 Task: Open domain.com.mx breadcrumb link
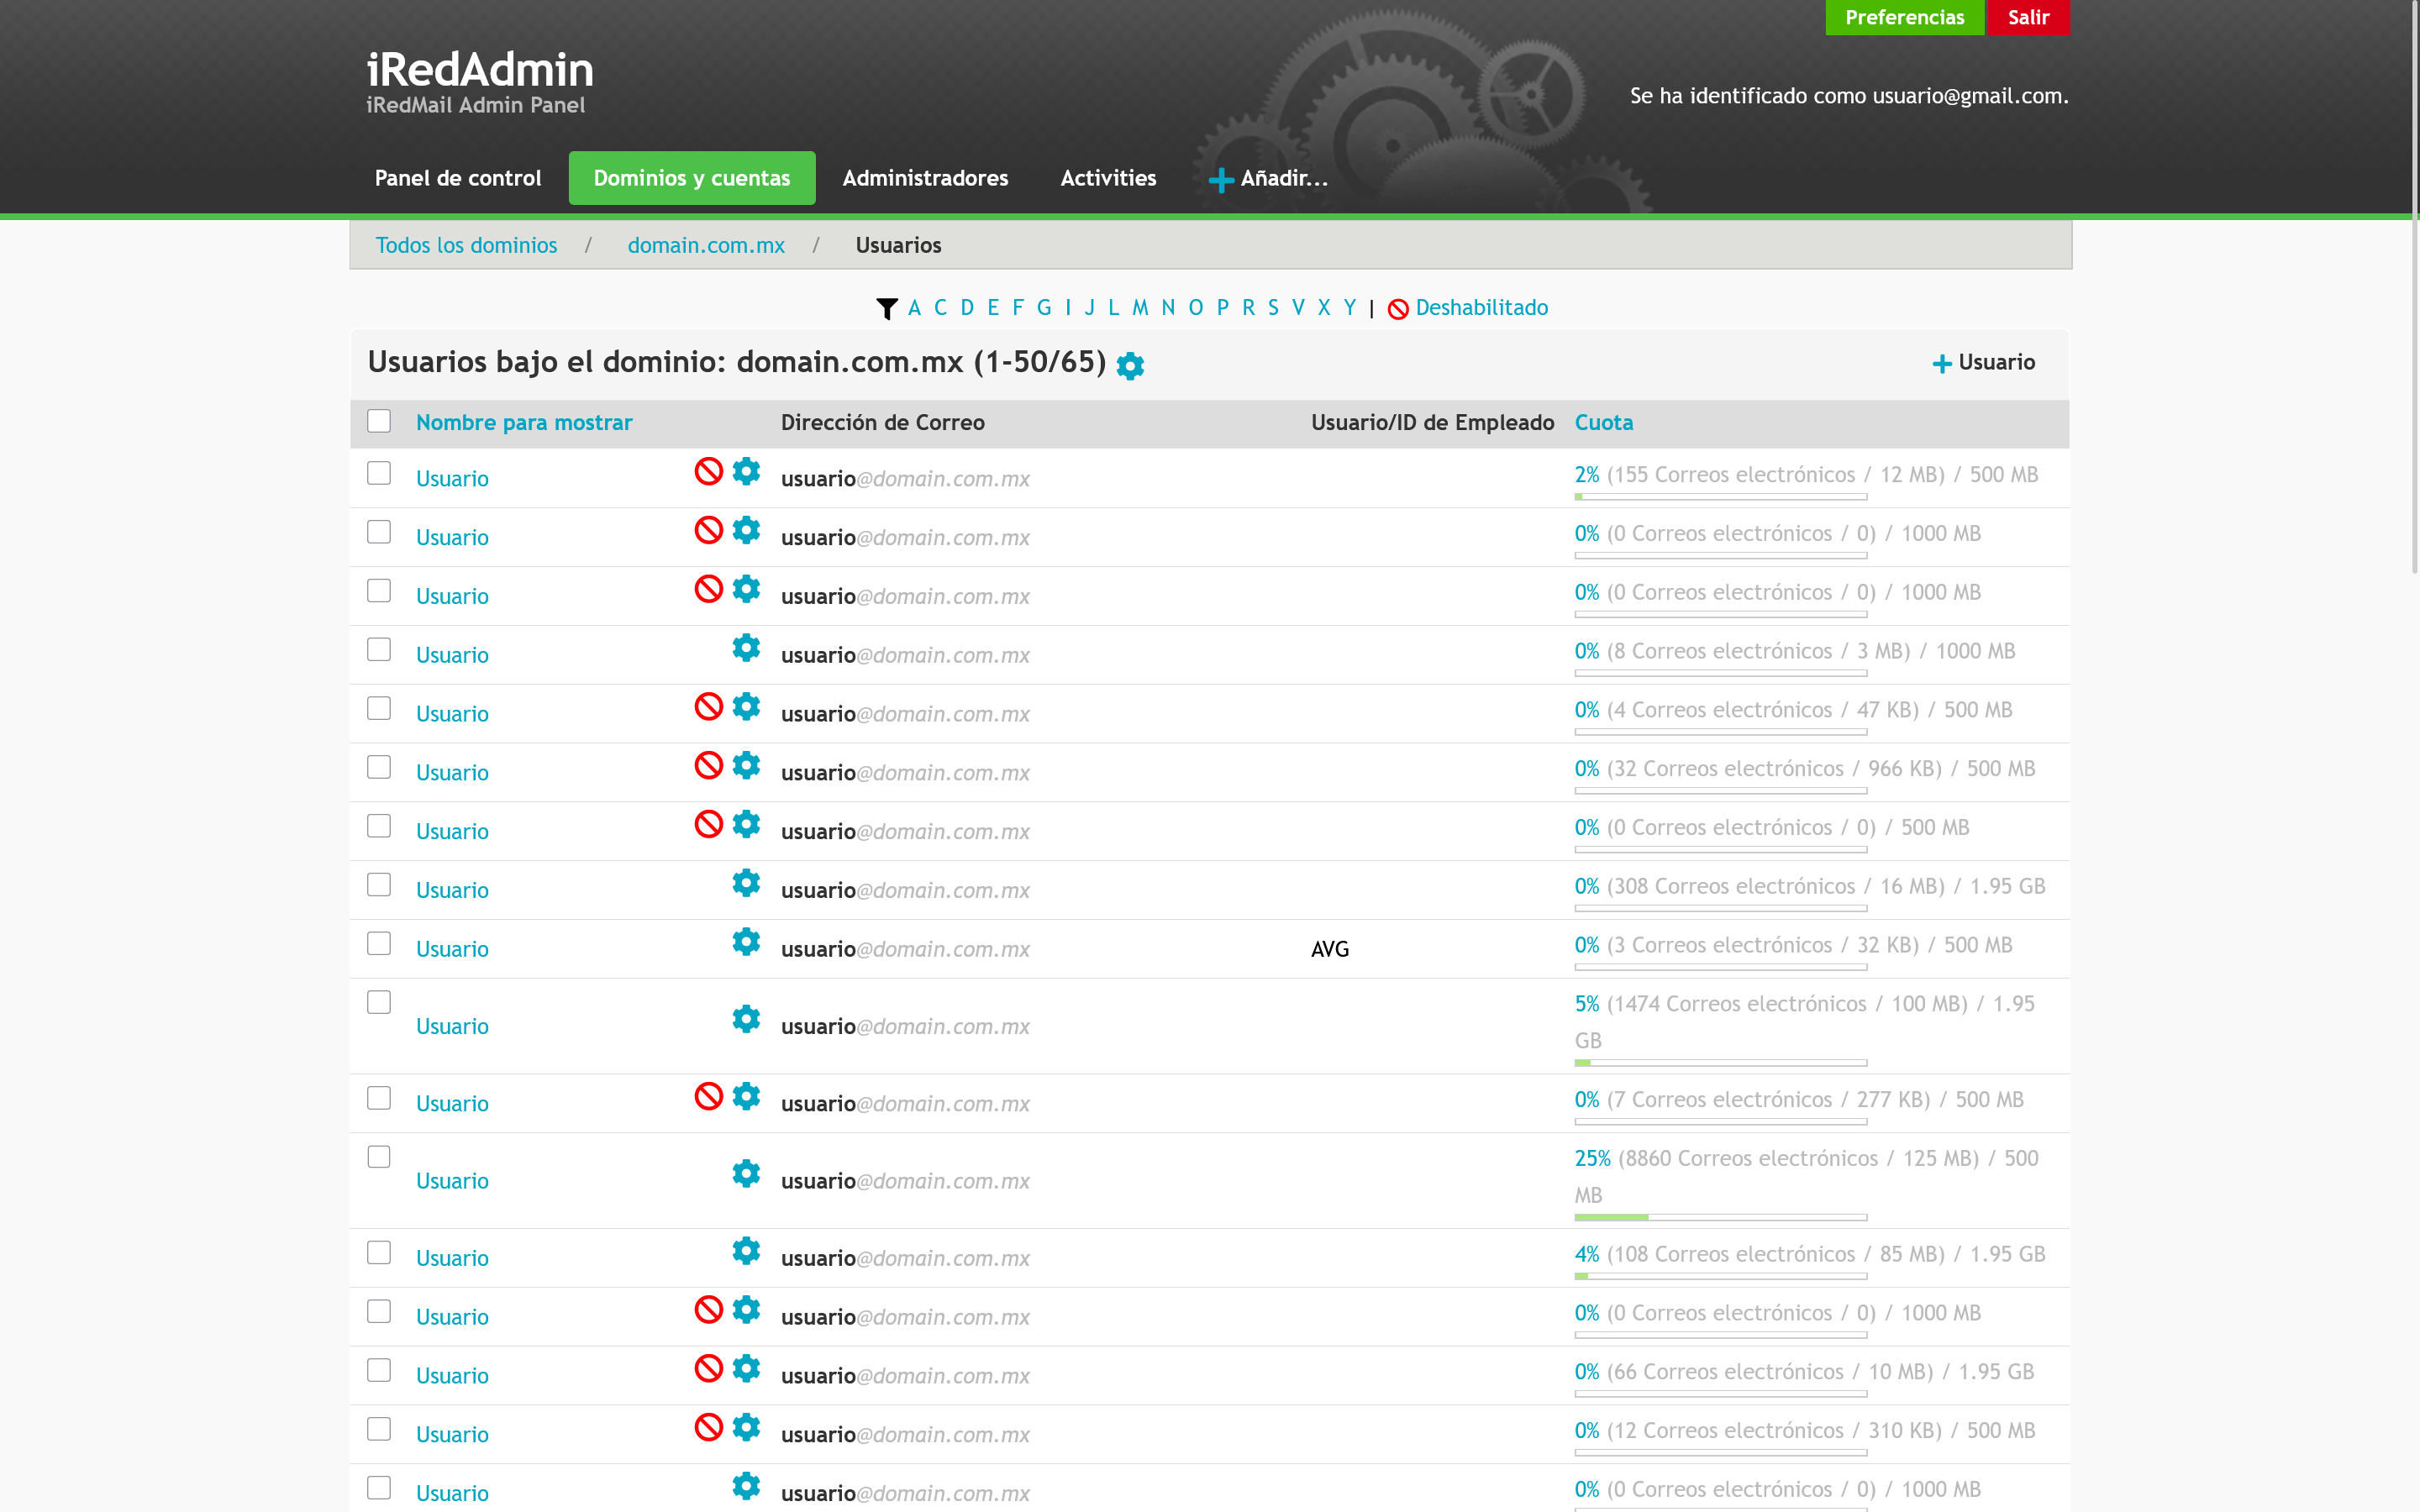706,245
